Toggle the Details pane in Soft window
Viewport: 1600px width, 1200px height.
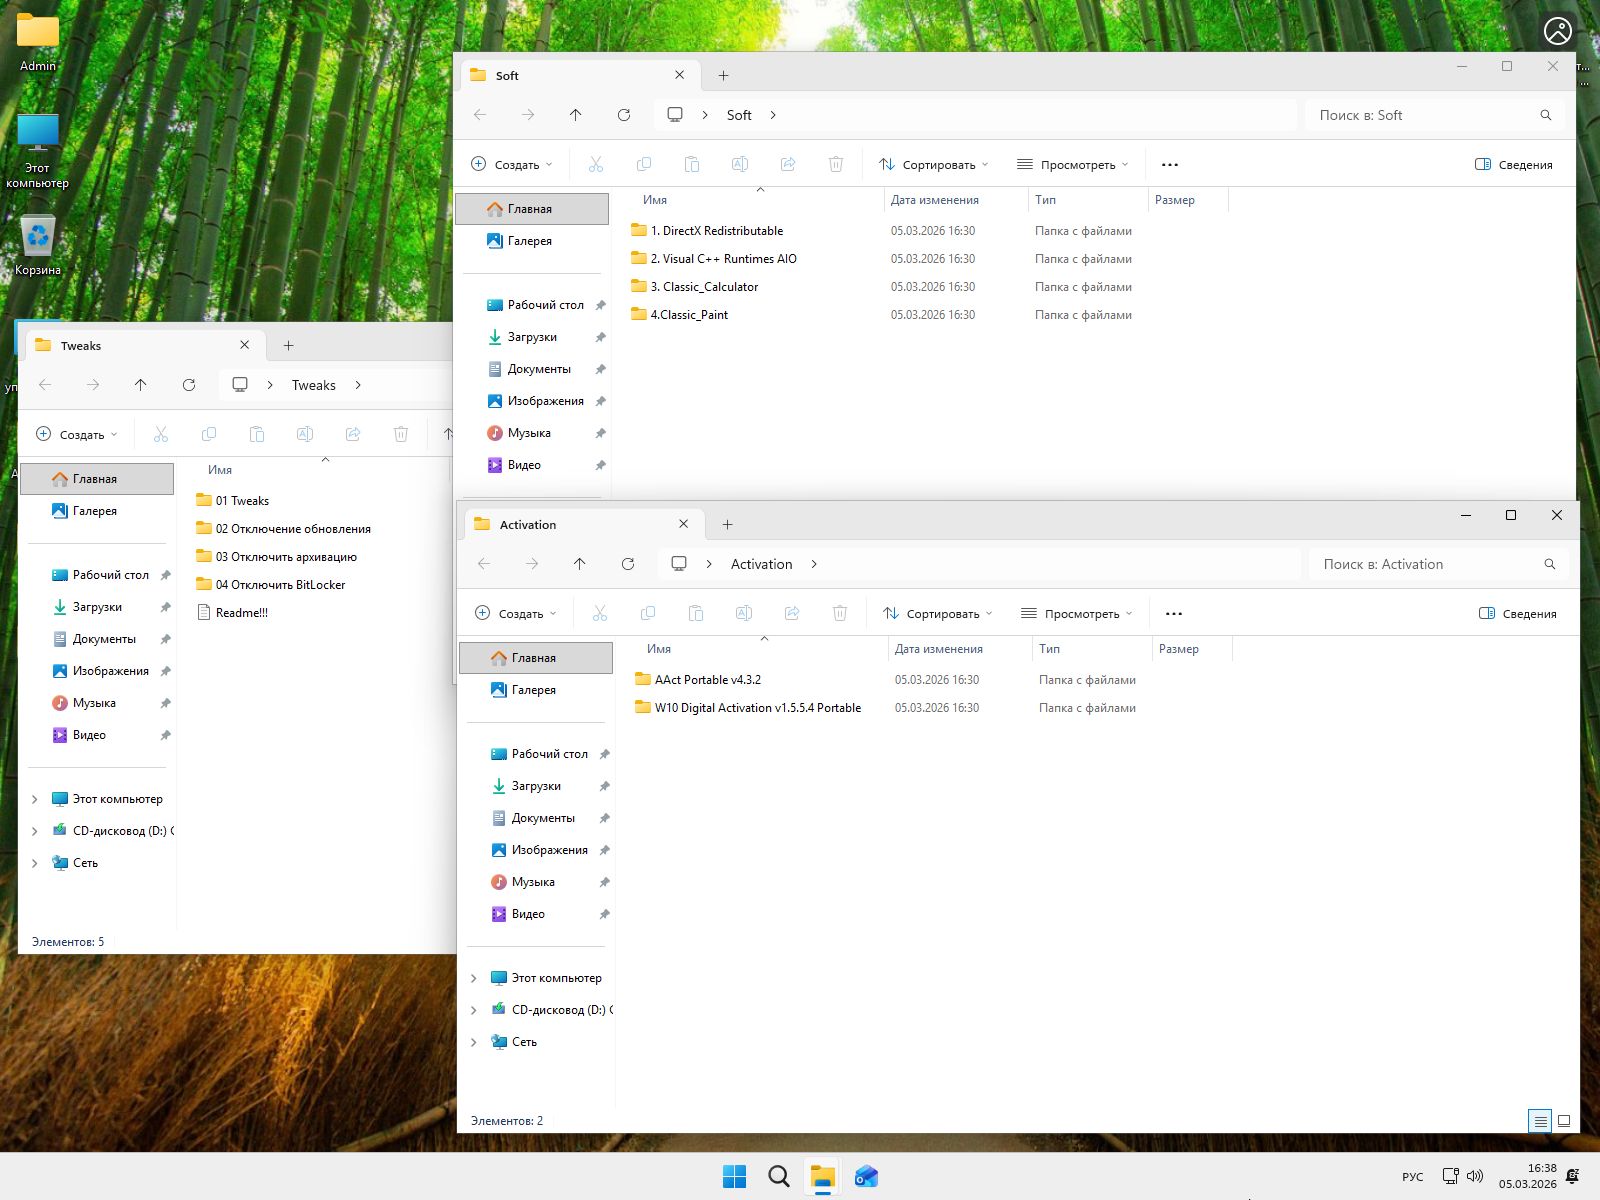pos(1513,164)
